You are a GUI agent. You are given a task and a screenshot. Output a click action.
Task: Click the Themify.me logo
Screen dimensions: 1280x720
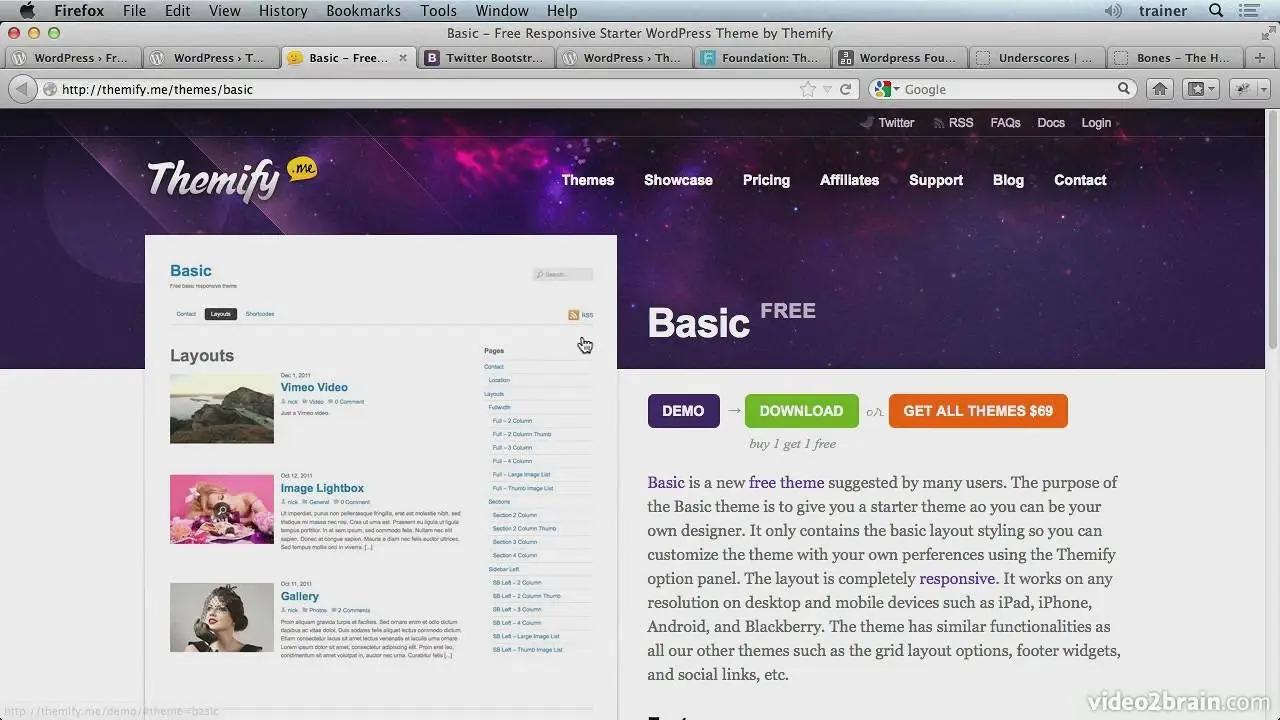(x=232, y=179)
